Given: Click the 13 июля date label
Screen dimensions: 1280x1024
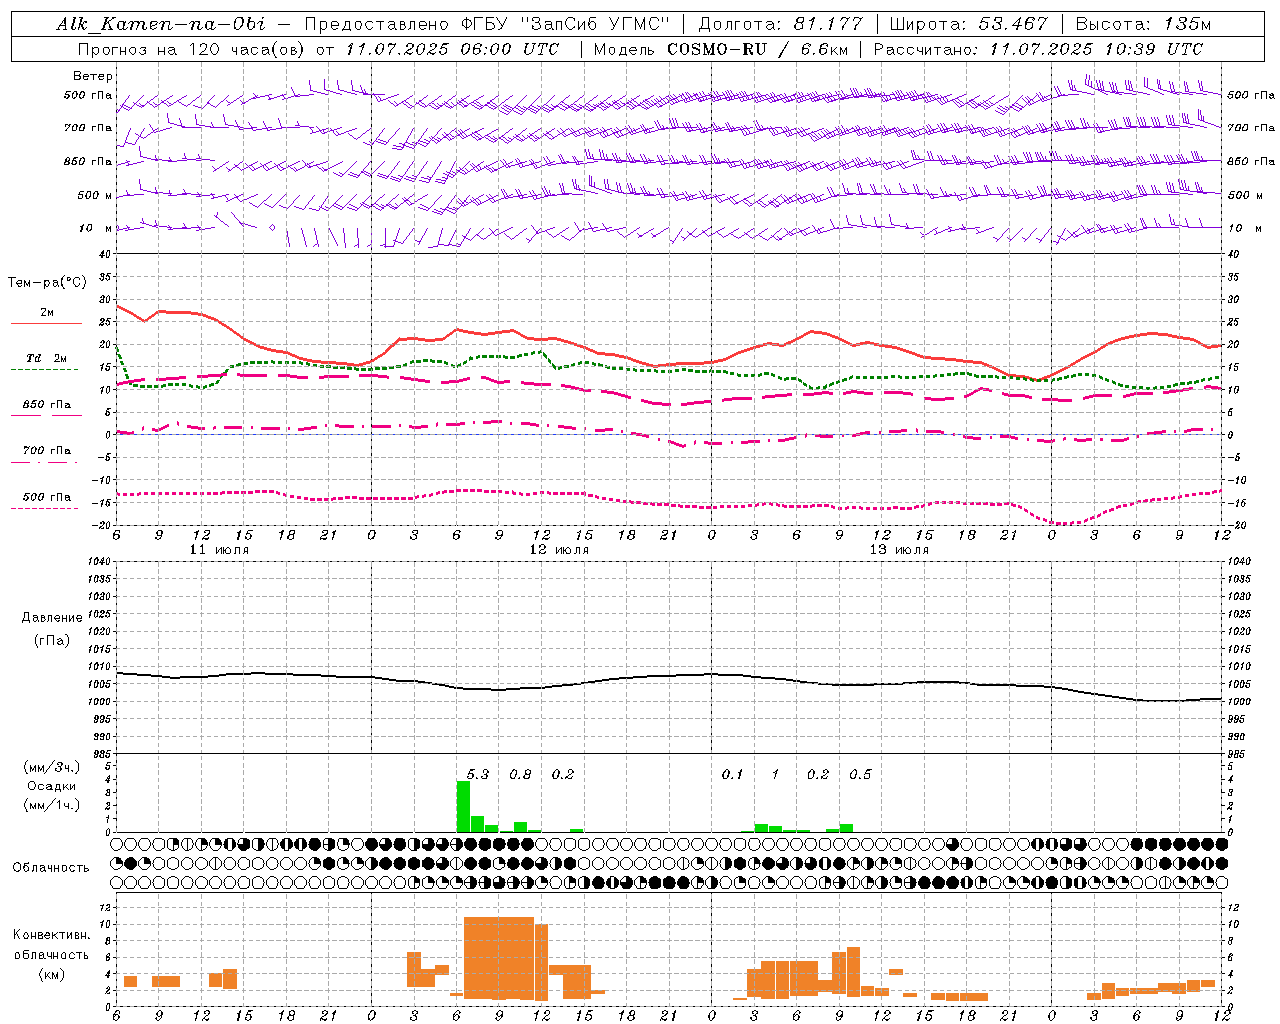Looking at the screenshot, I should point(899,550).
